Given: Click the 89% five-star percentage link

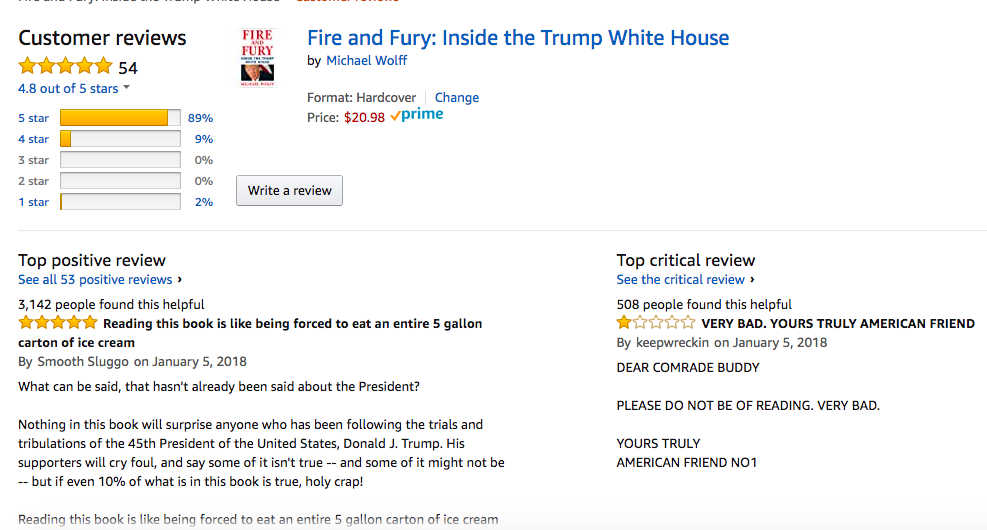Looking at the screenshot, I should click(200, 118).
